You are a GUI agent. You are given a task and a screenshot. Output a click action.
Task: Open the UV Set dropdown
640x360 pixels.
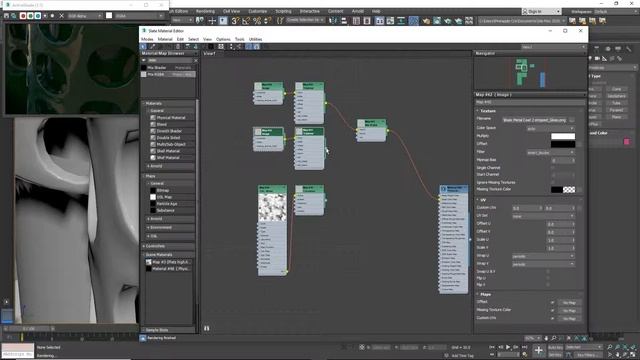pos(543,216)
